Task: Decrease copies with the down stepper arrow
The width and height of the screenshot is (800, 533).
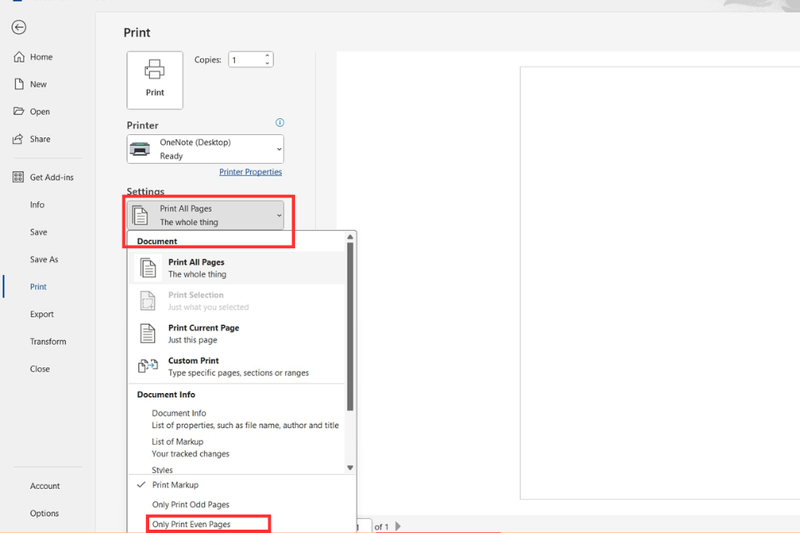Action: point(267,63)
